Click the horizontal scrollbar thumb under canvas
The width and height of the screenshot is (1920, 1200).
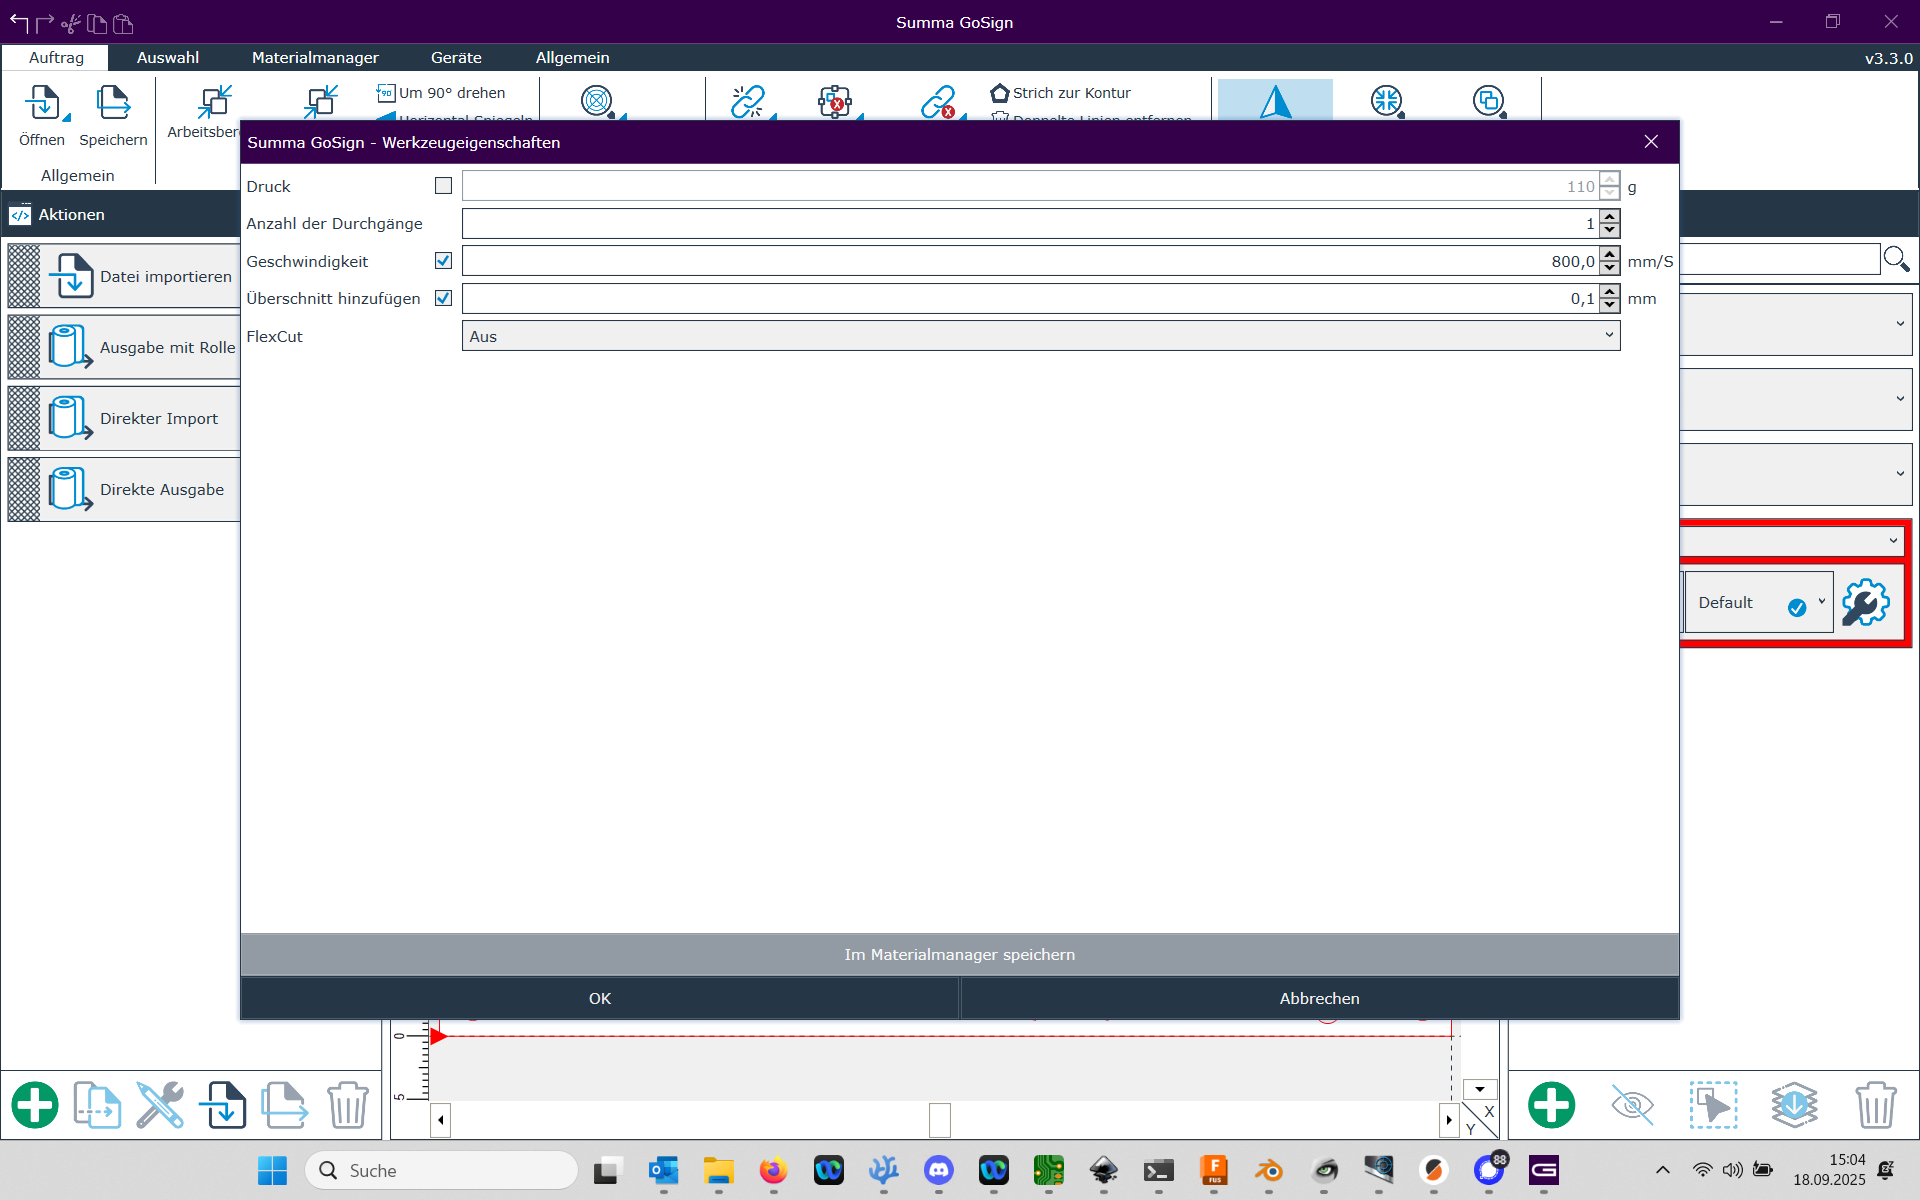[940, 1120]
